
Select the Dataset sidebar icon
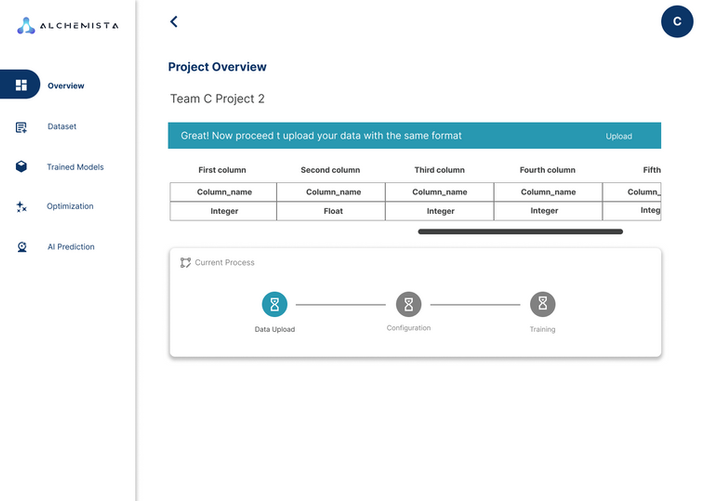coord(21,127)
